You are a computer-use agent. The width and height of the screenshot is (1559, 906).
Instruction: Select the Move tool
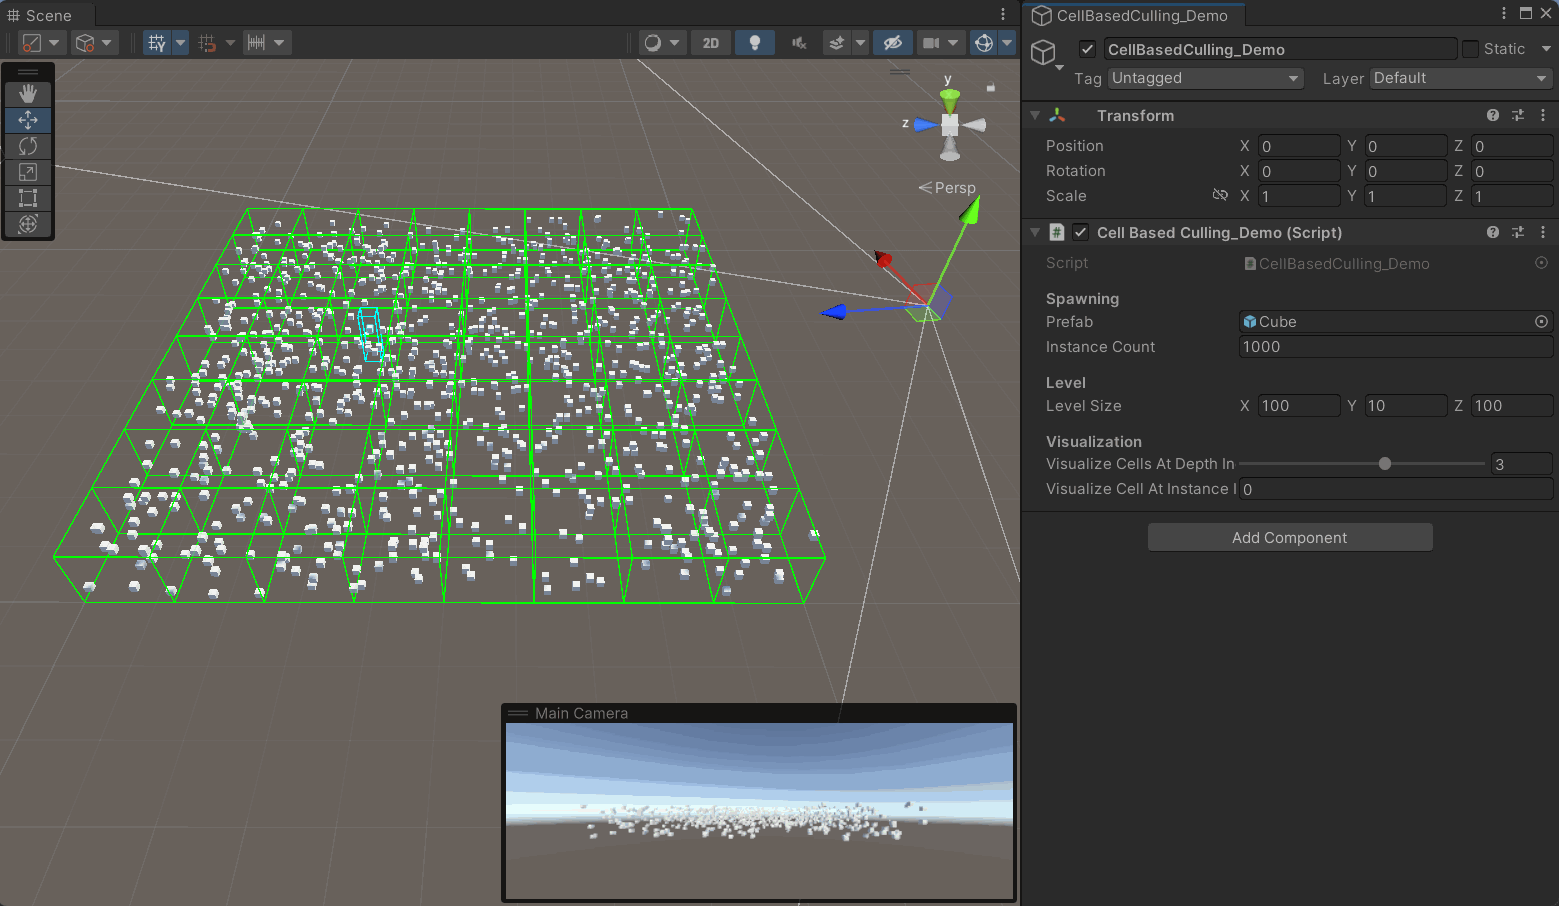point(28,120)
